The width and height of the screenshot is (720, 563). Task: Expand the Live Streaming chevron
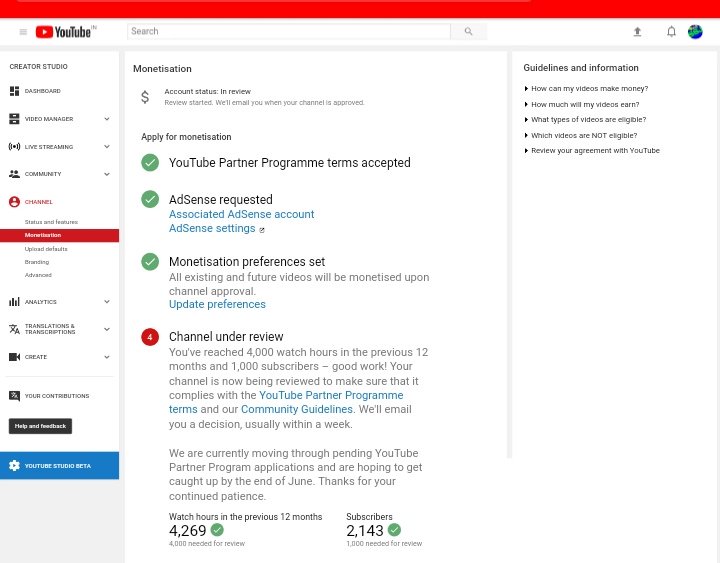[107, 147]
